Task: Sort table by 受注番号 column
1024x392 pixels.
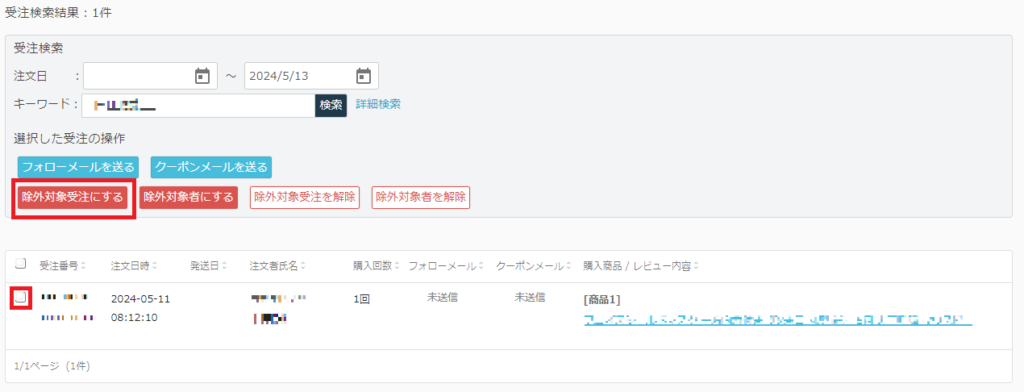Action: coord(63,266)
